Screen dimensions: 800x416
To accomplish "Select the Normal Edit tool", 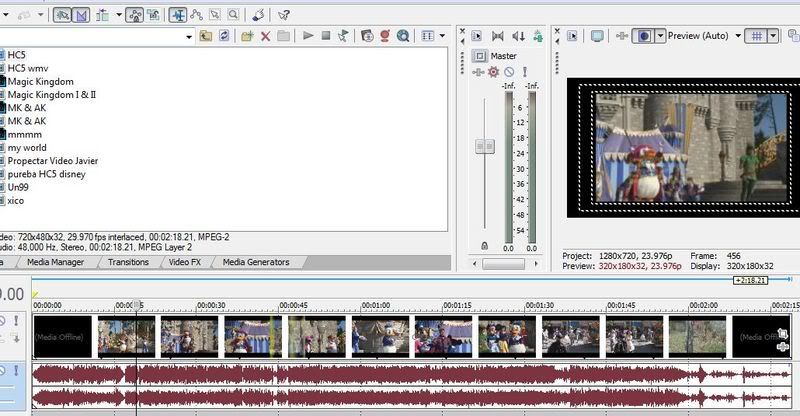I will [178, 15].
